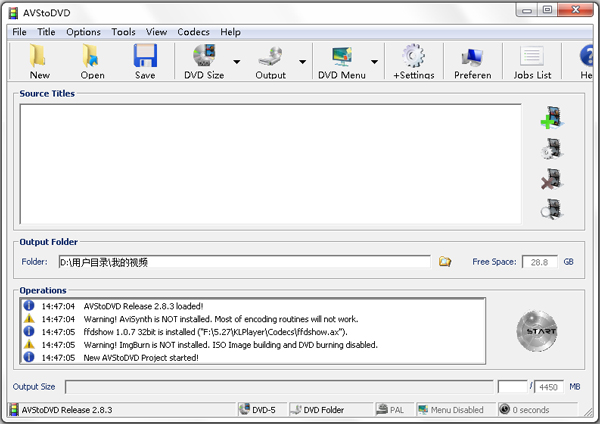The image size is (600, 424).
Task: Click the Free Space value field
Action: (x=540, y=262)
